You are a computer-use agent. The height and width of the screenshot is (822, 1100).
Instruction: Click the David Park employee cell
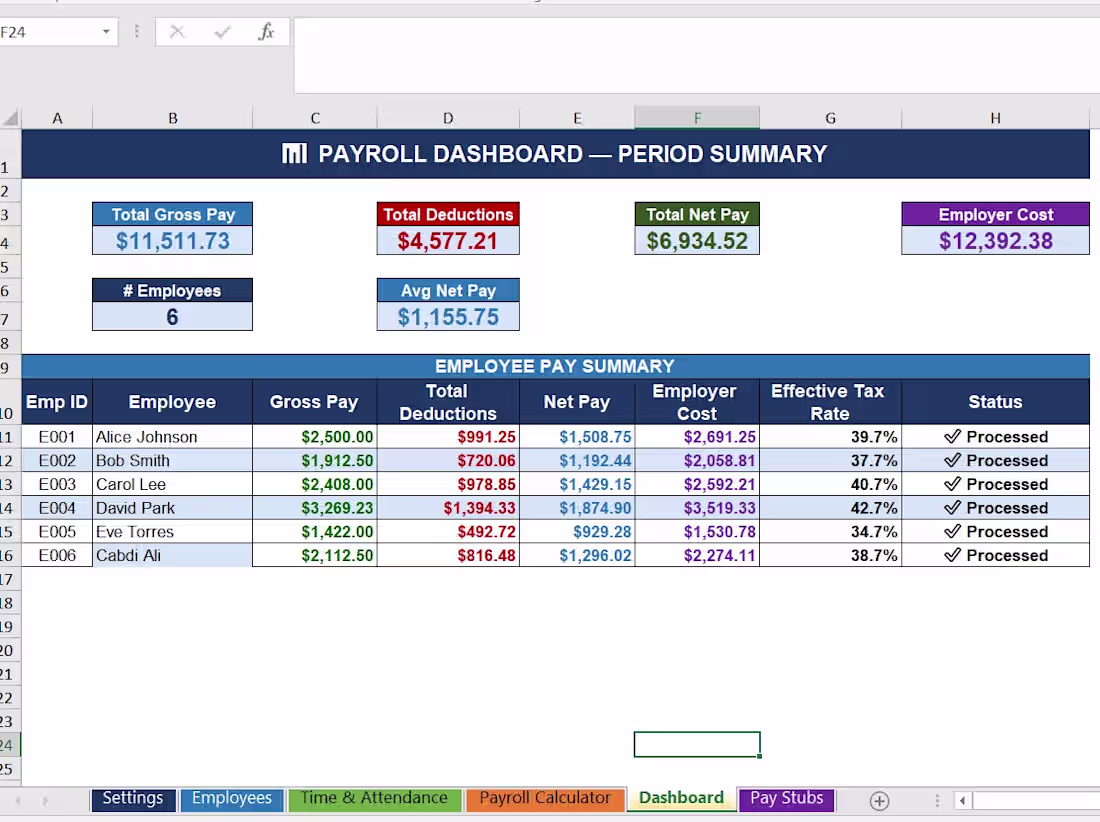pyautogui.click(x=173, y=508)
